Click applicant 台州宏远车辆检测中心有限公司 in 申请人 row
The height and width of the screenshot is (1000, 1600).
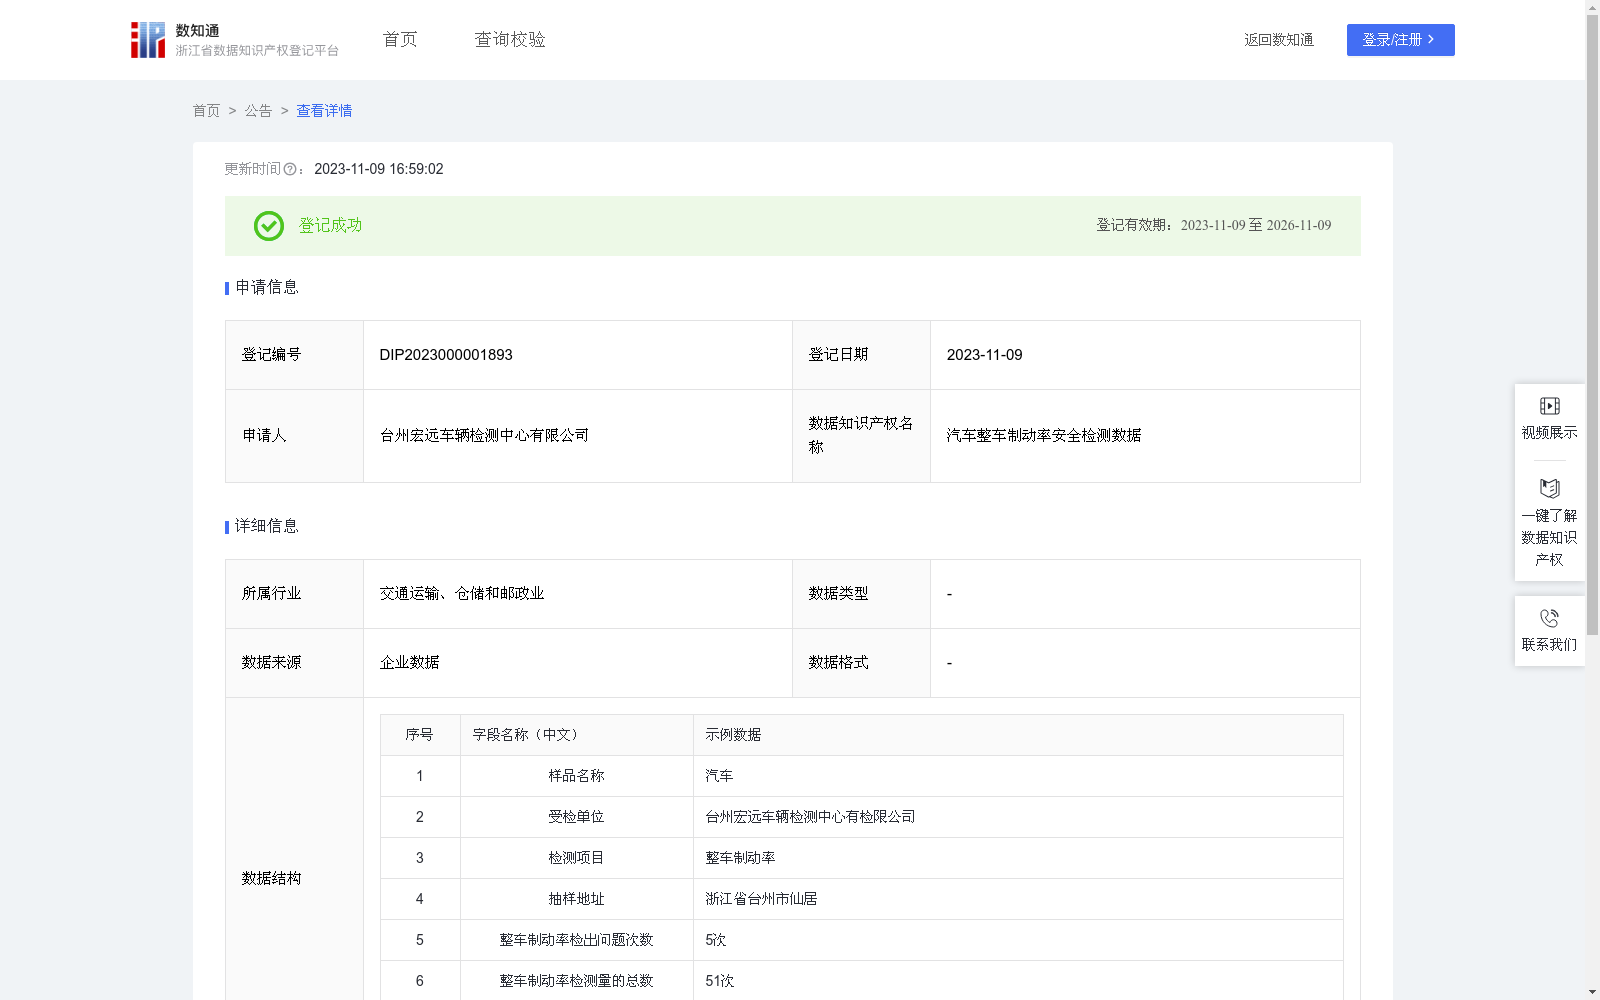click(x=484, y=436)
